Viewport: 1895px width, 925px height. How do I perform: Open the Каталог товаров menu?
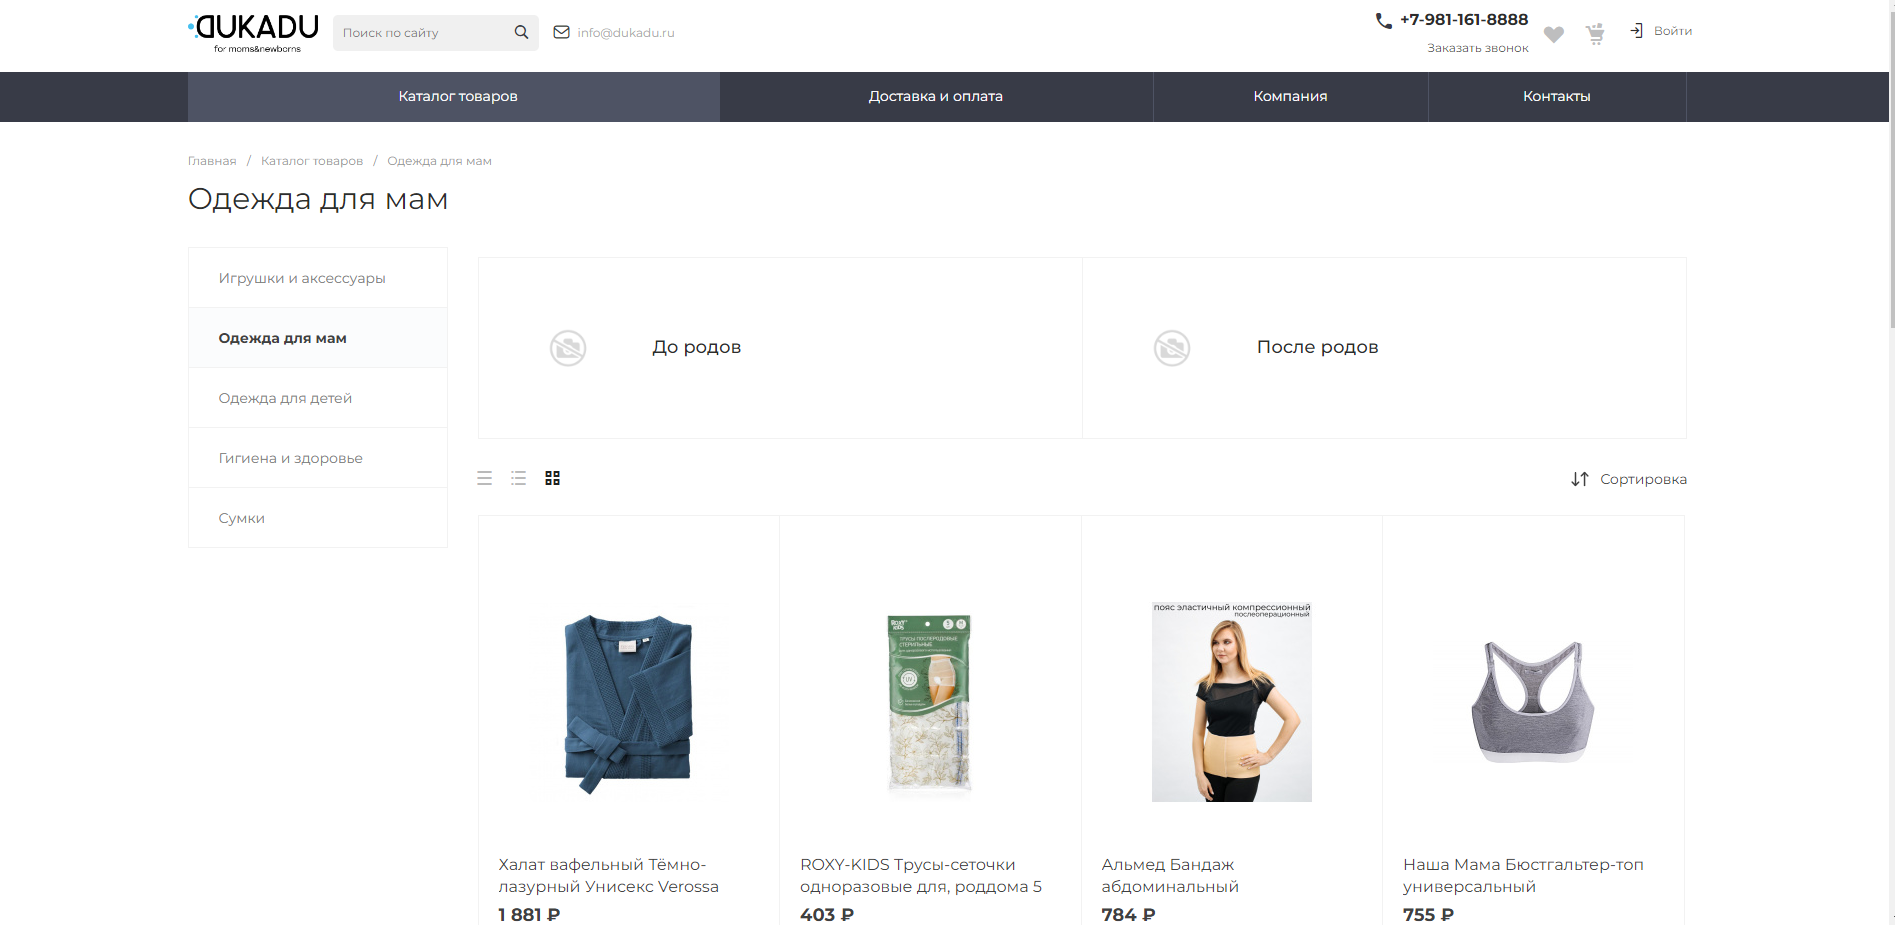(x=457, y=96)
